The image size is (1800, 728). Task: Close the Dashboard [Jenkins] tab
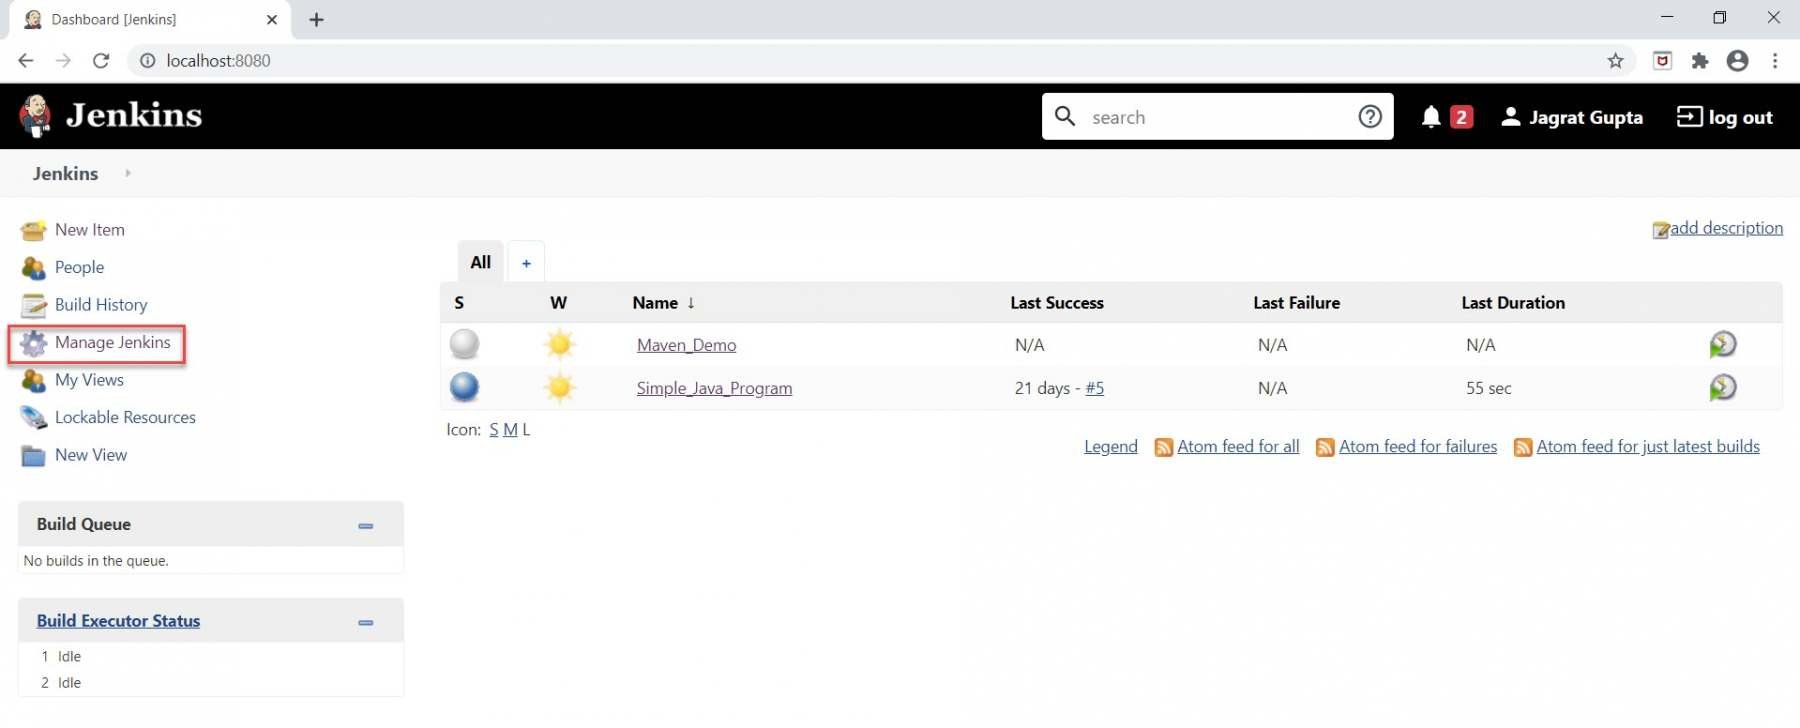(x=271, y=20)
